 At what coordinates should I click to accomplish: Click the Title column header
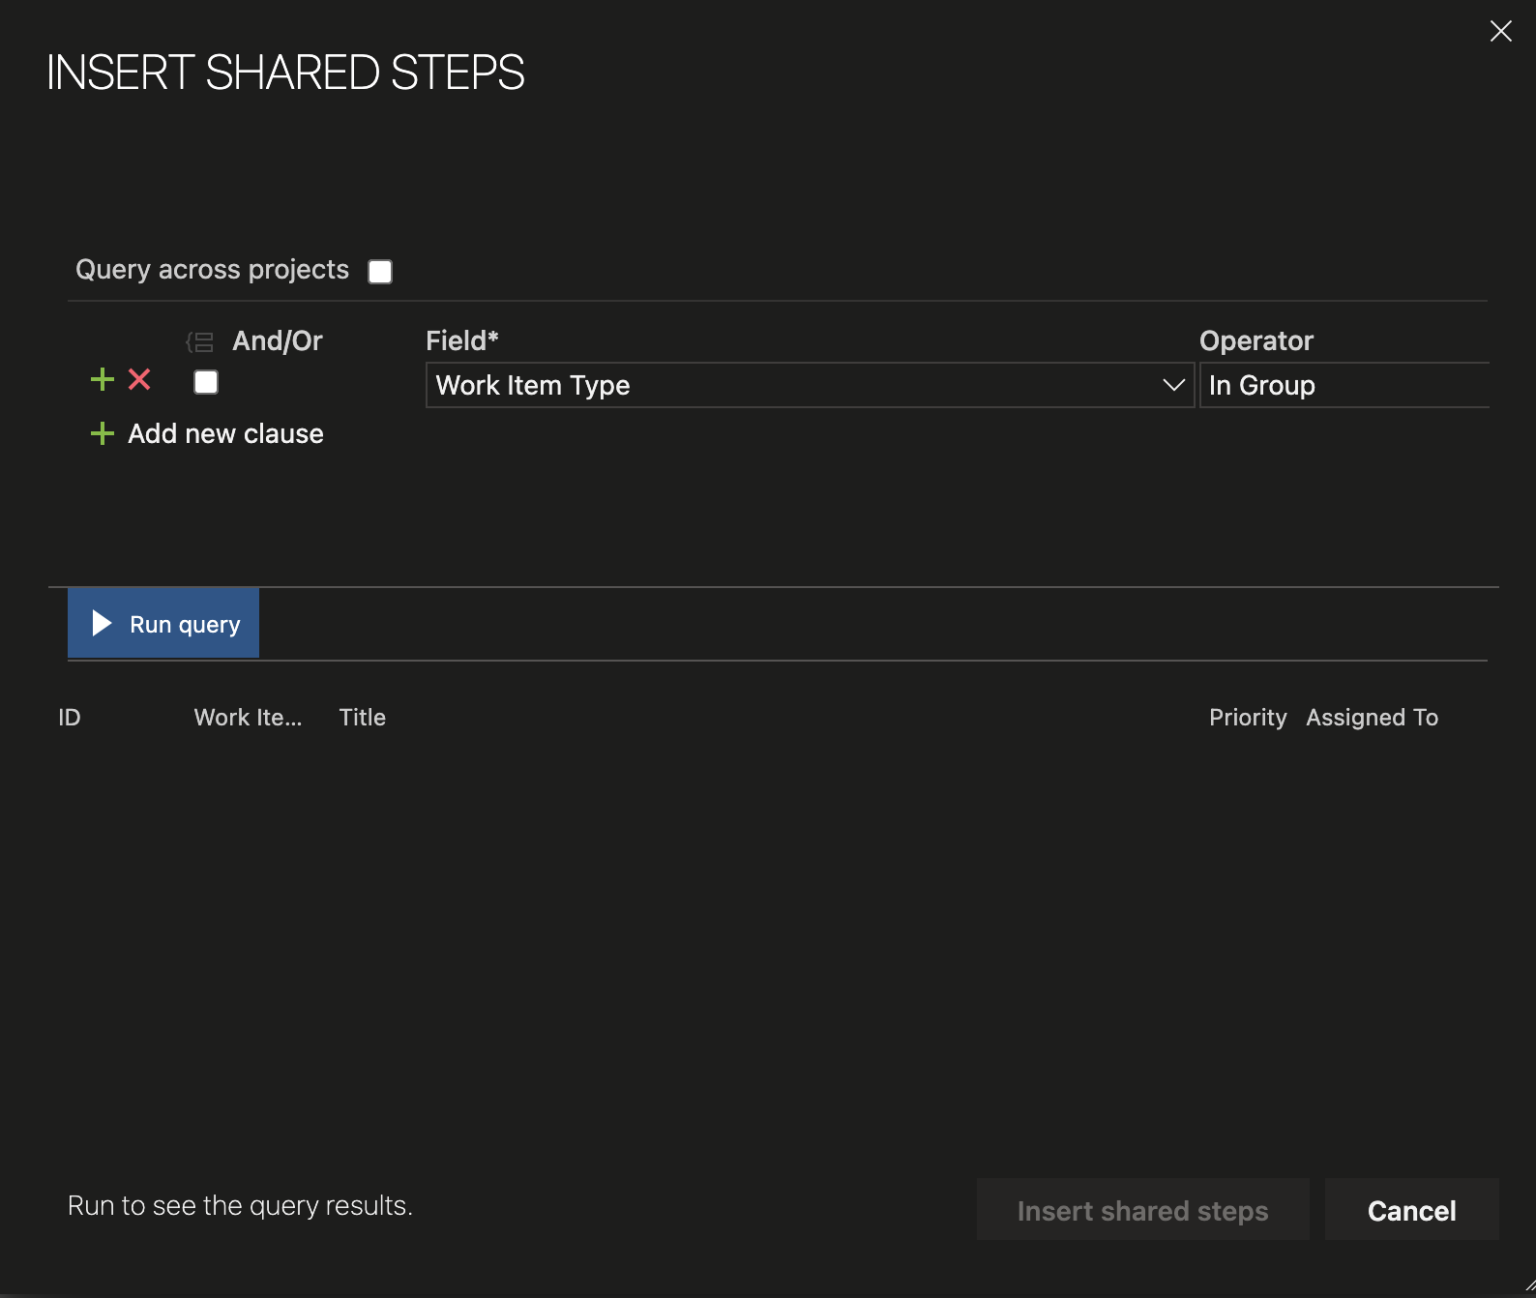362,717
